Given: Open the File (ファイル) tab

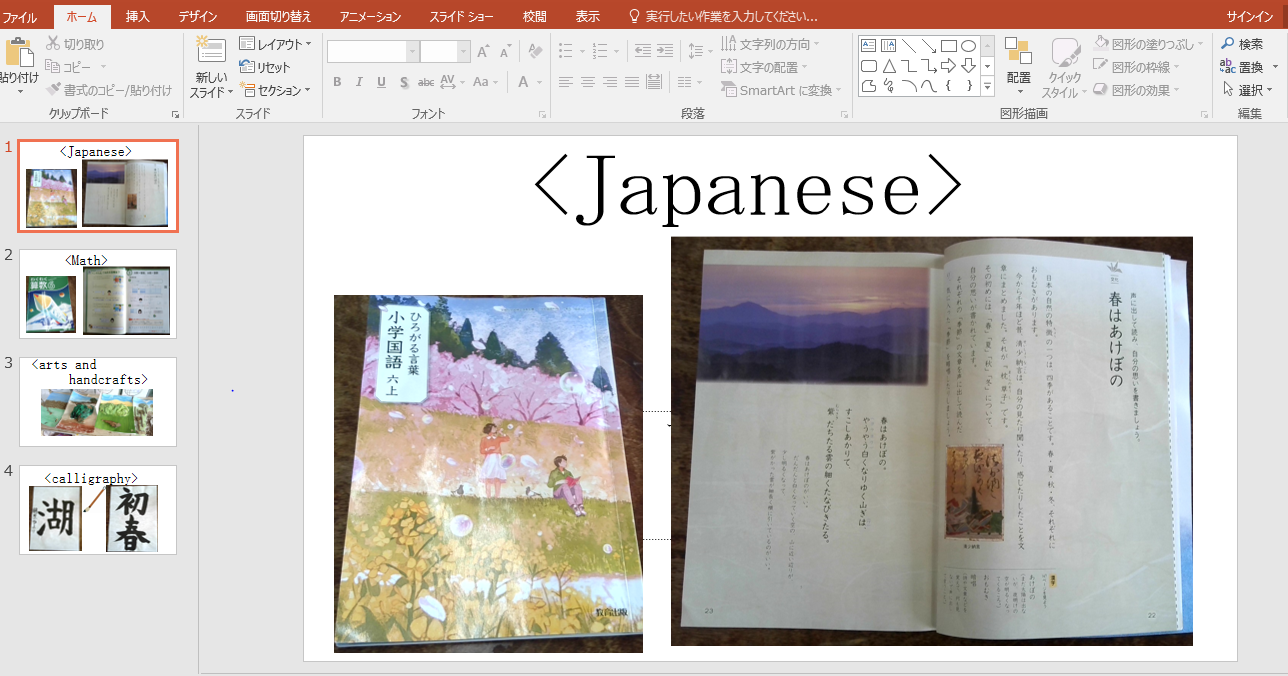Looking at the screenshot, I should pos(20,17).
